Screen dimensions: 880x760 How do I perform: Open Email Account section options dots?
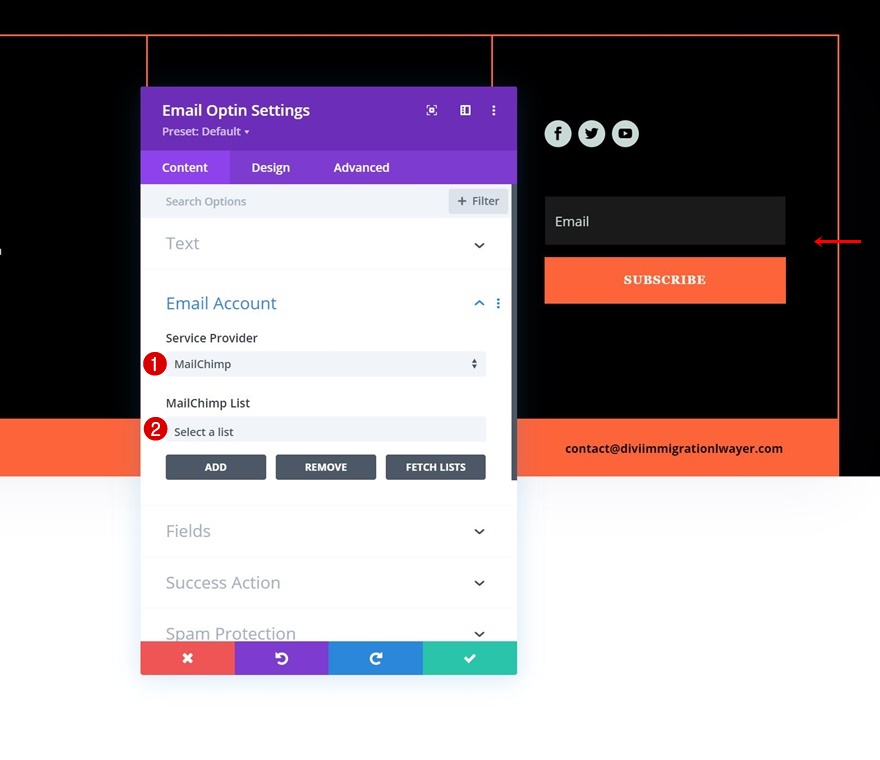coord(498,304)
